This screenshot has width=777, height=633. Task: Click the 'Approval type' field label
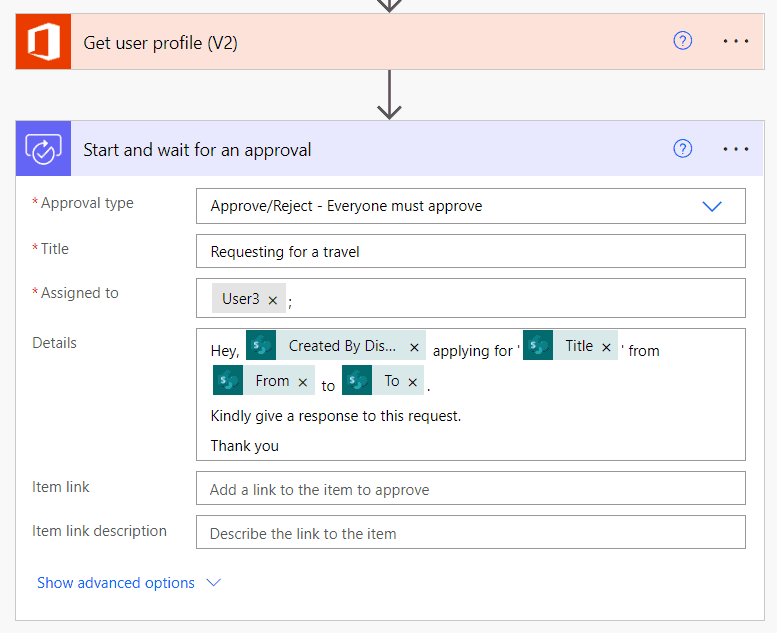pos(87,203)
